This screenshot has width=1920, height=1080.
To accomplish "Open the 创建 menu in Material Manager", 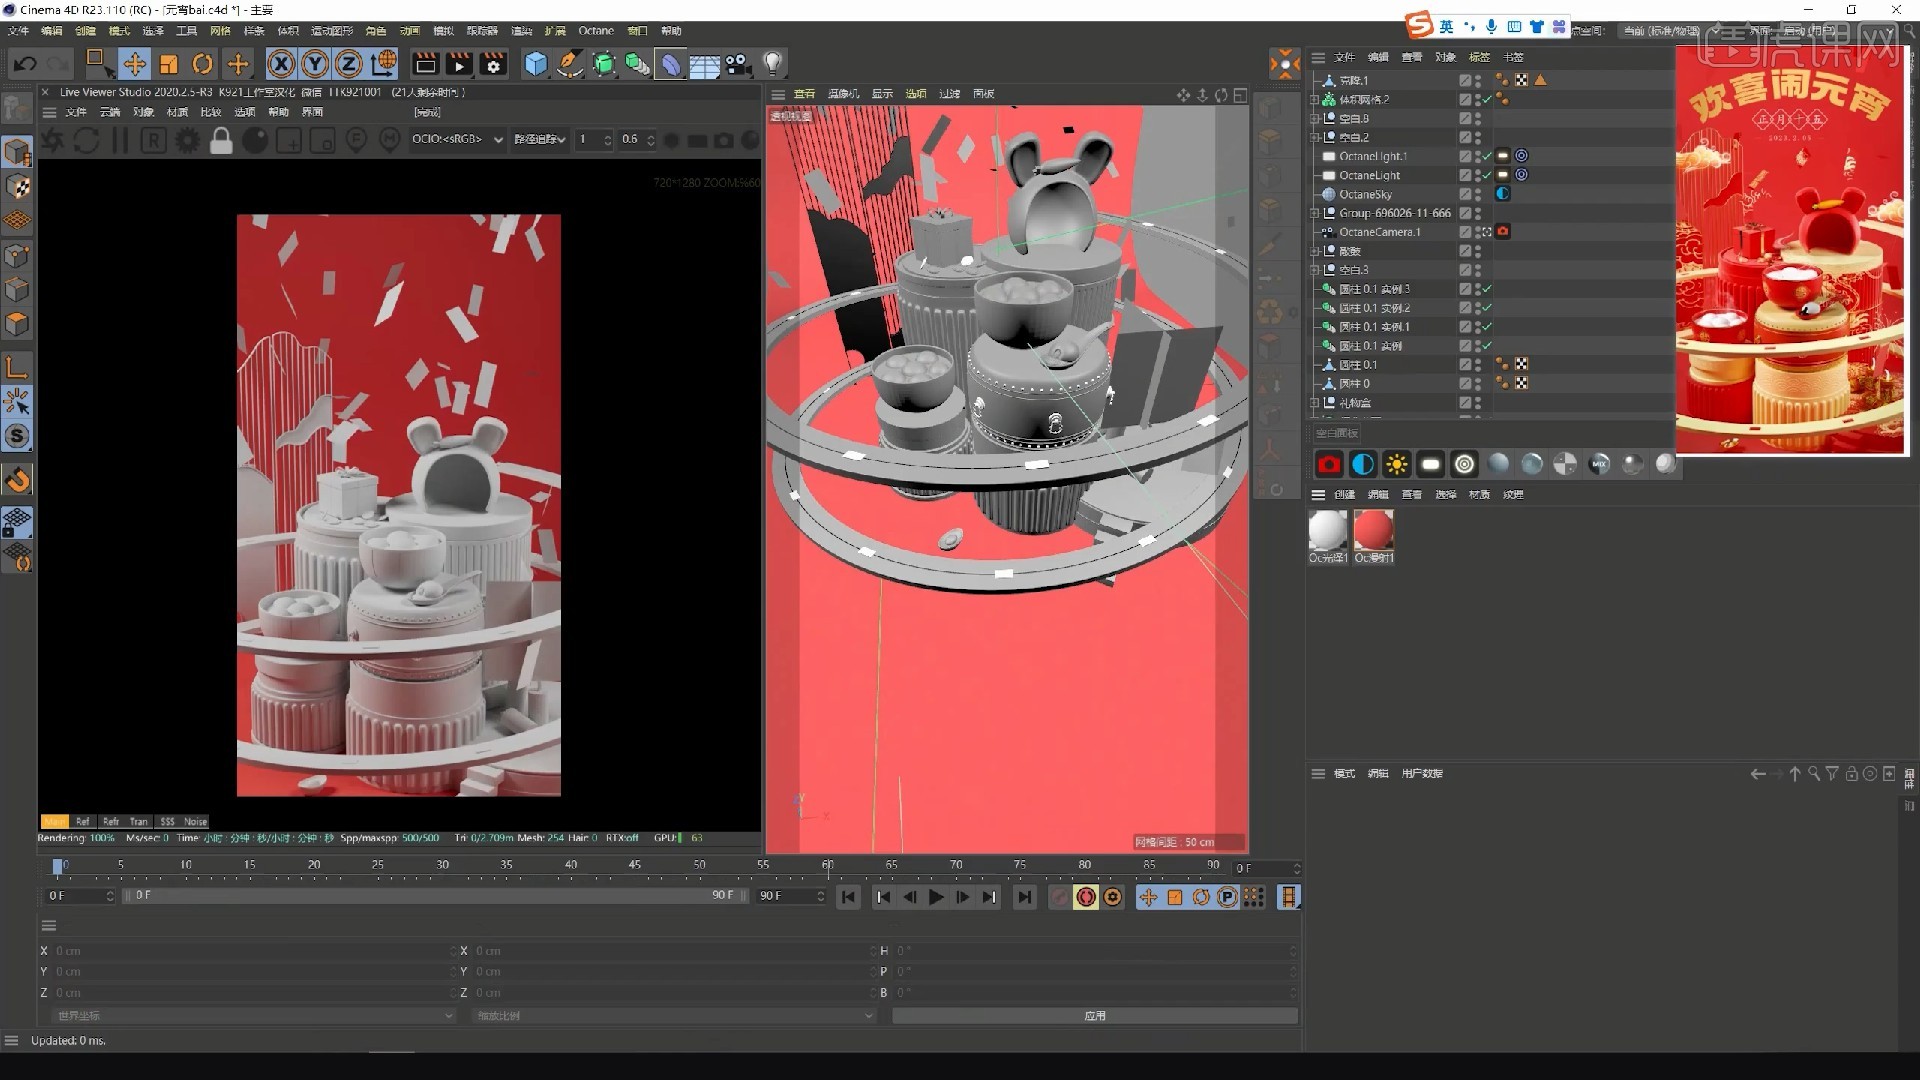I will click(x=1344, y=494).
